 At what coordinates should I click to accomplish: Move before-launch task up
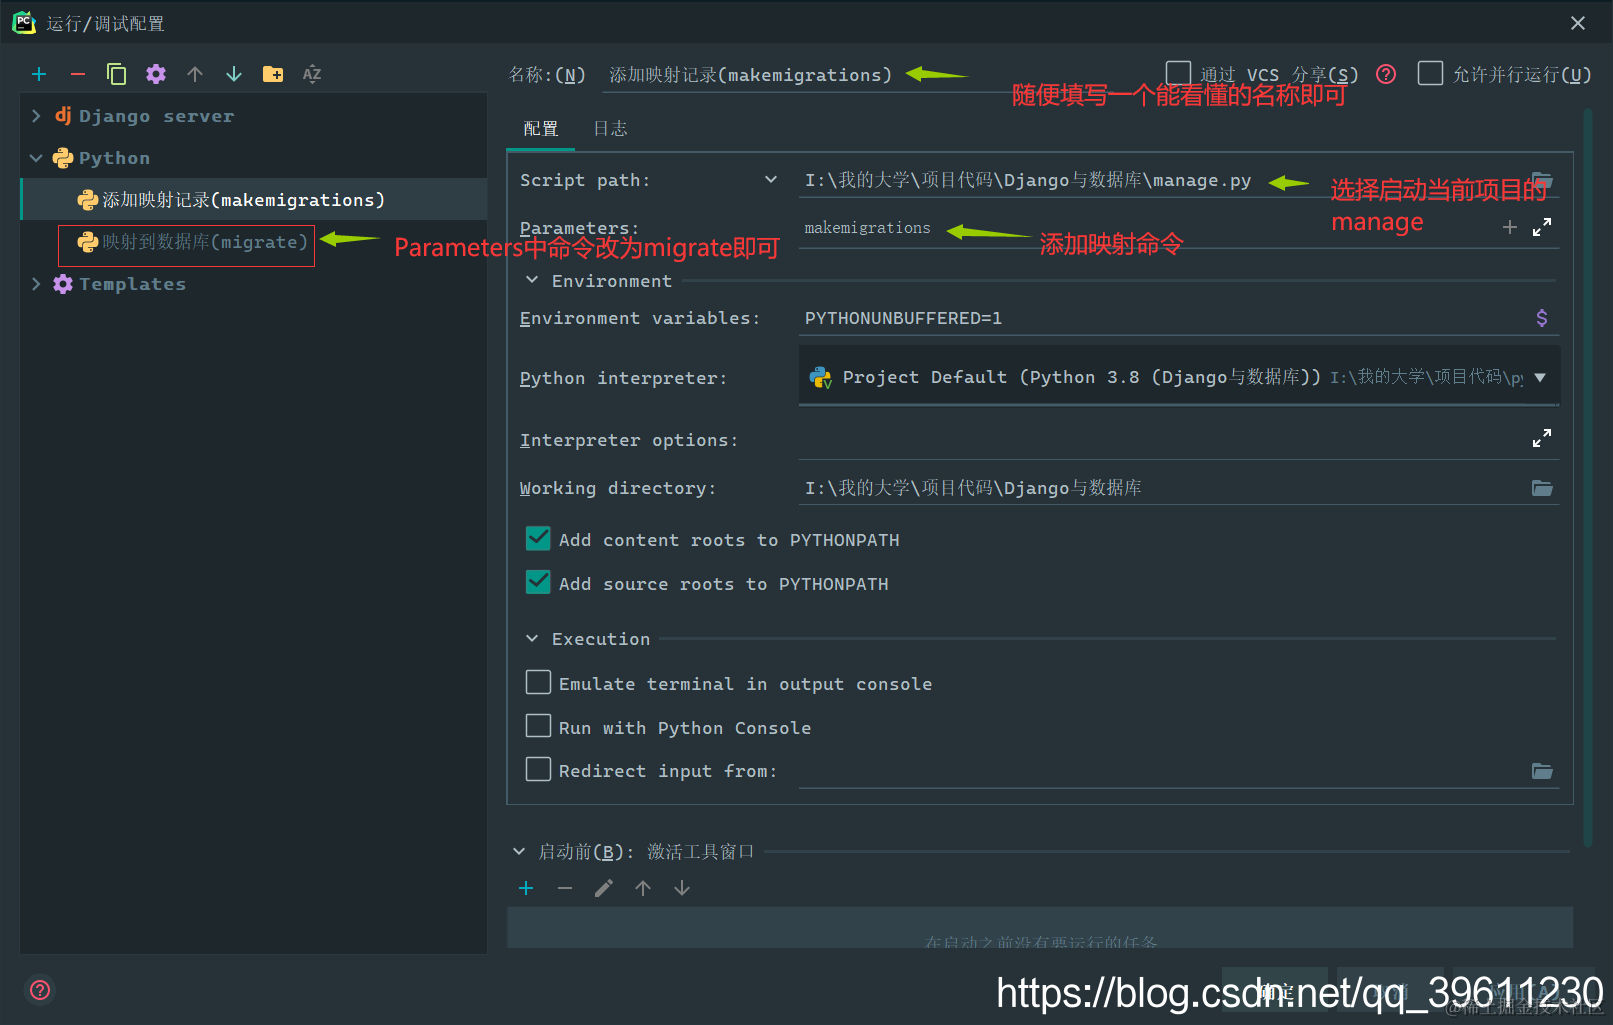(643, 888)
